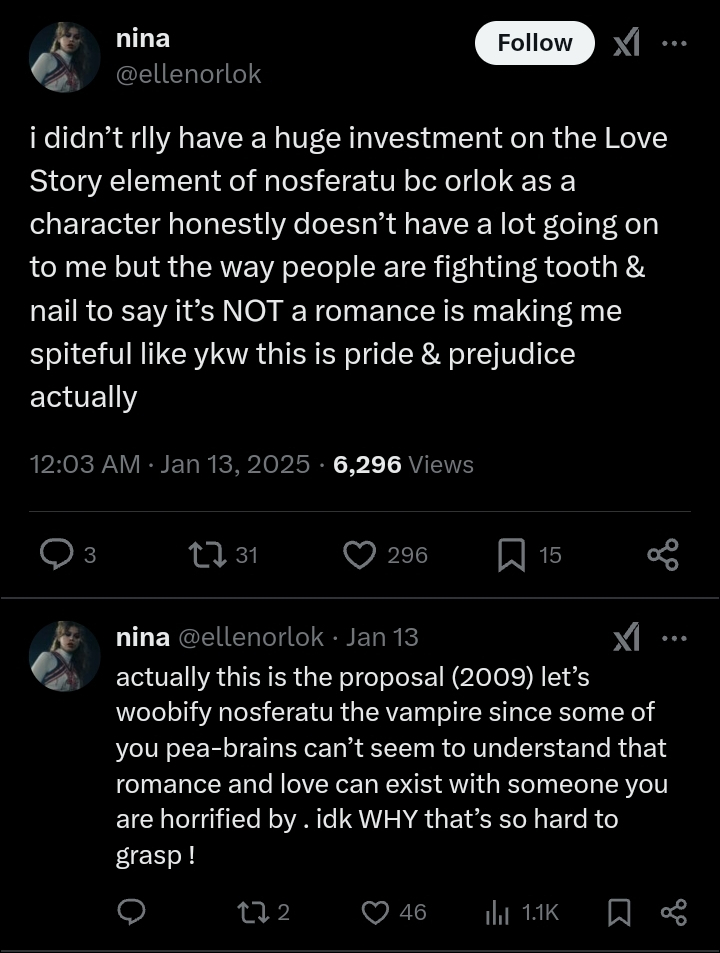The width and height of the screenshot is (720, 953).
Task: Repost the main post with 31 reposts
Action: pyautogui.click(x=205, y=554)
